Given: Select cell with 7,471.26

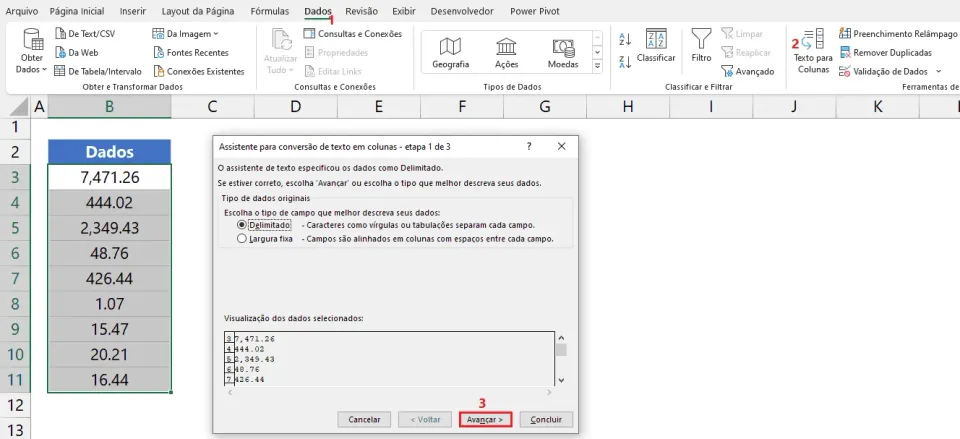Looking at the screenshot, I should tap(110, 178).
